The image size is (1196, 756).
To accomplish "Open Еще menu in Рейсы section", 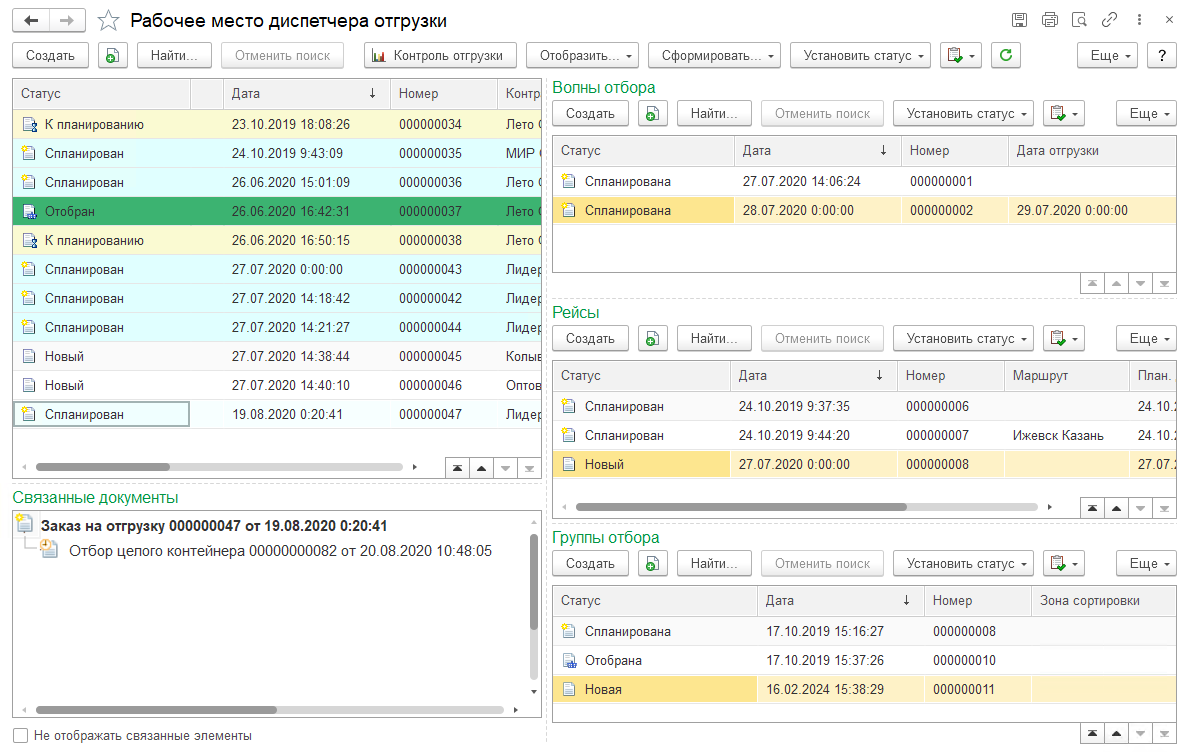I will tap(1146, 339).
